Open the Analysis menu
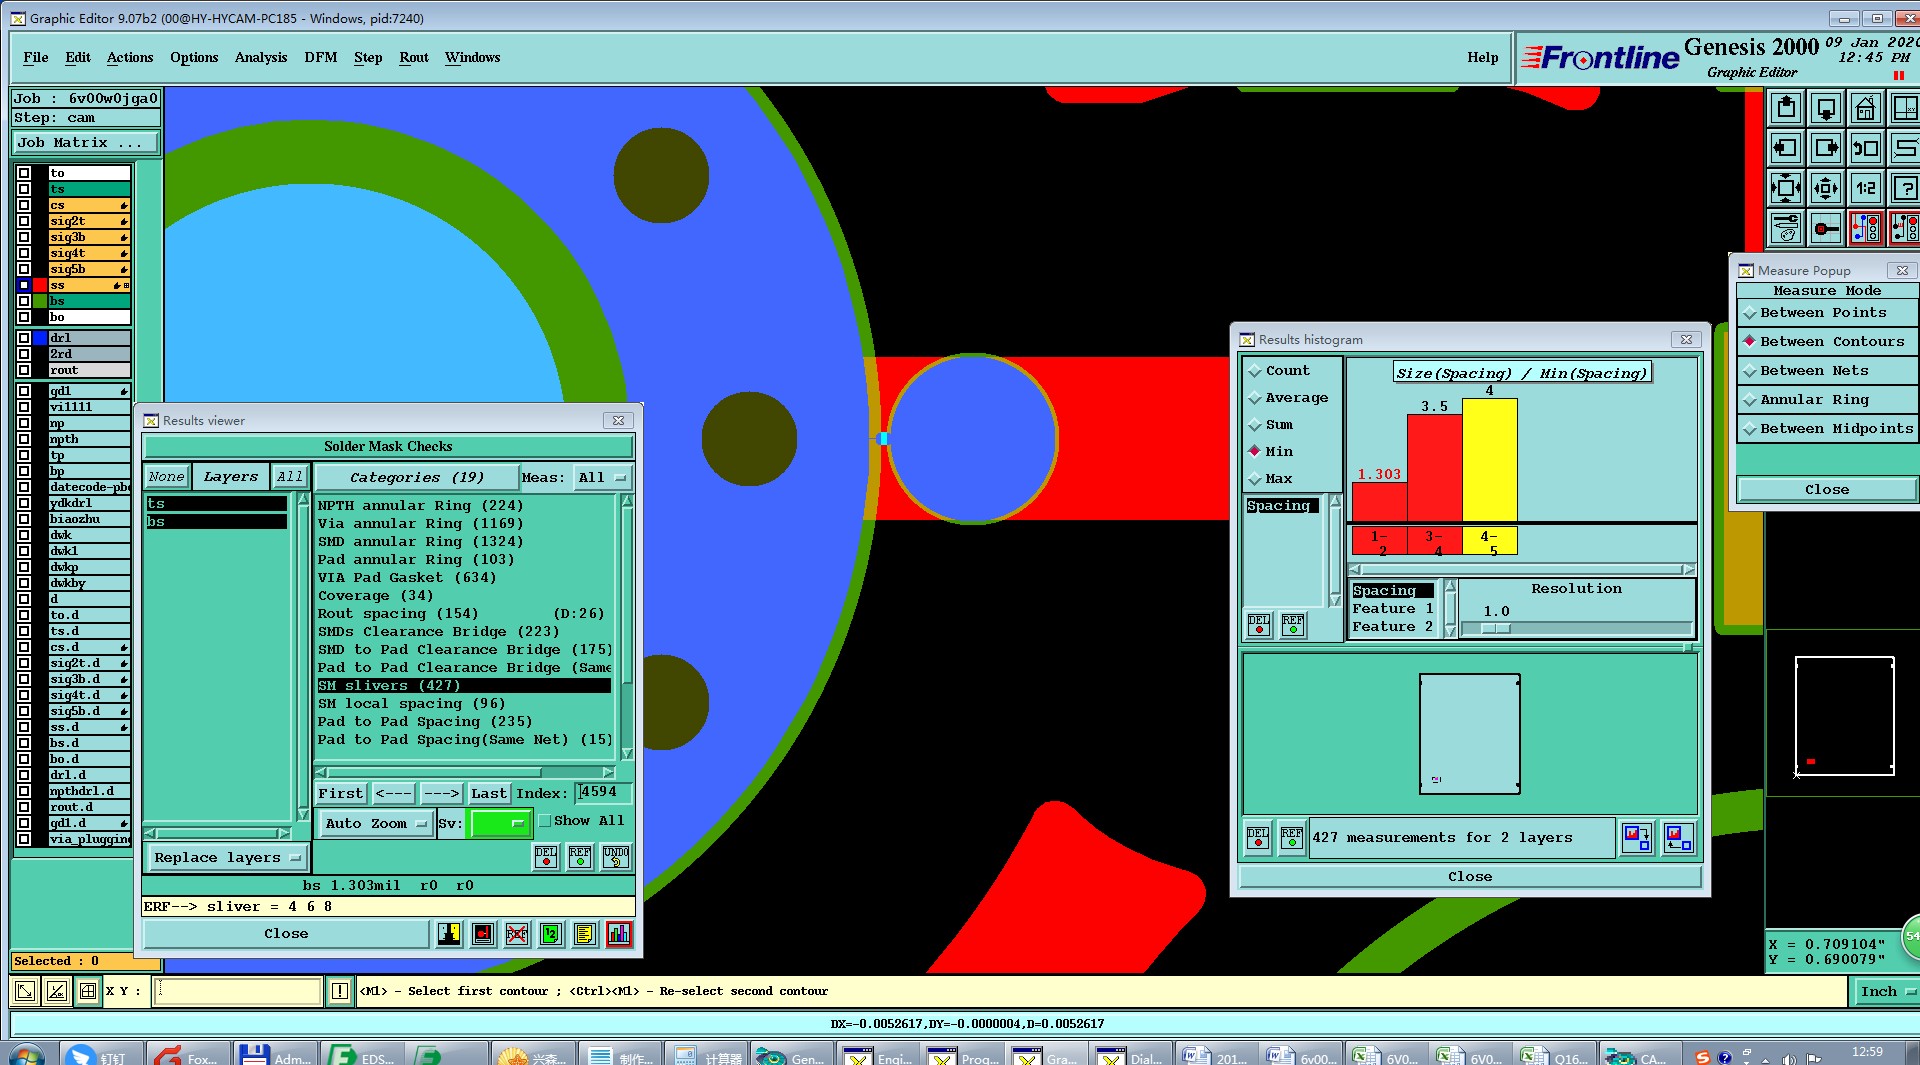Screen dimensions: 1920x1065 coord(261,58)
